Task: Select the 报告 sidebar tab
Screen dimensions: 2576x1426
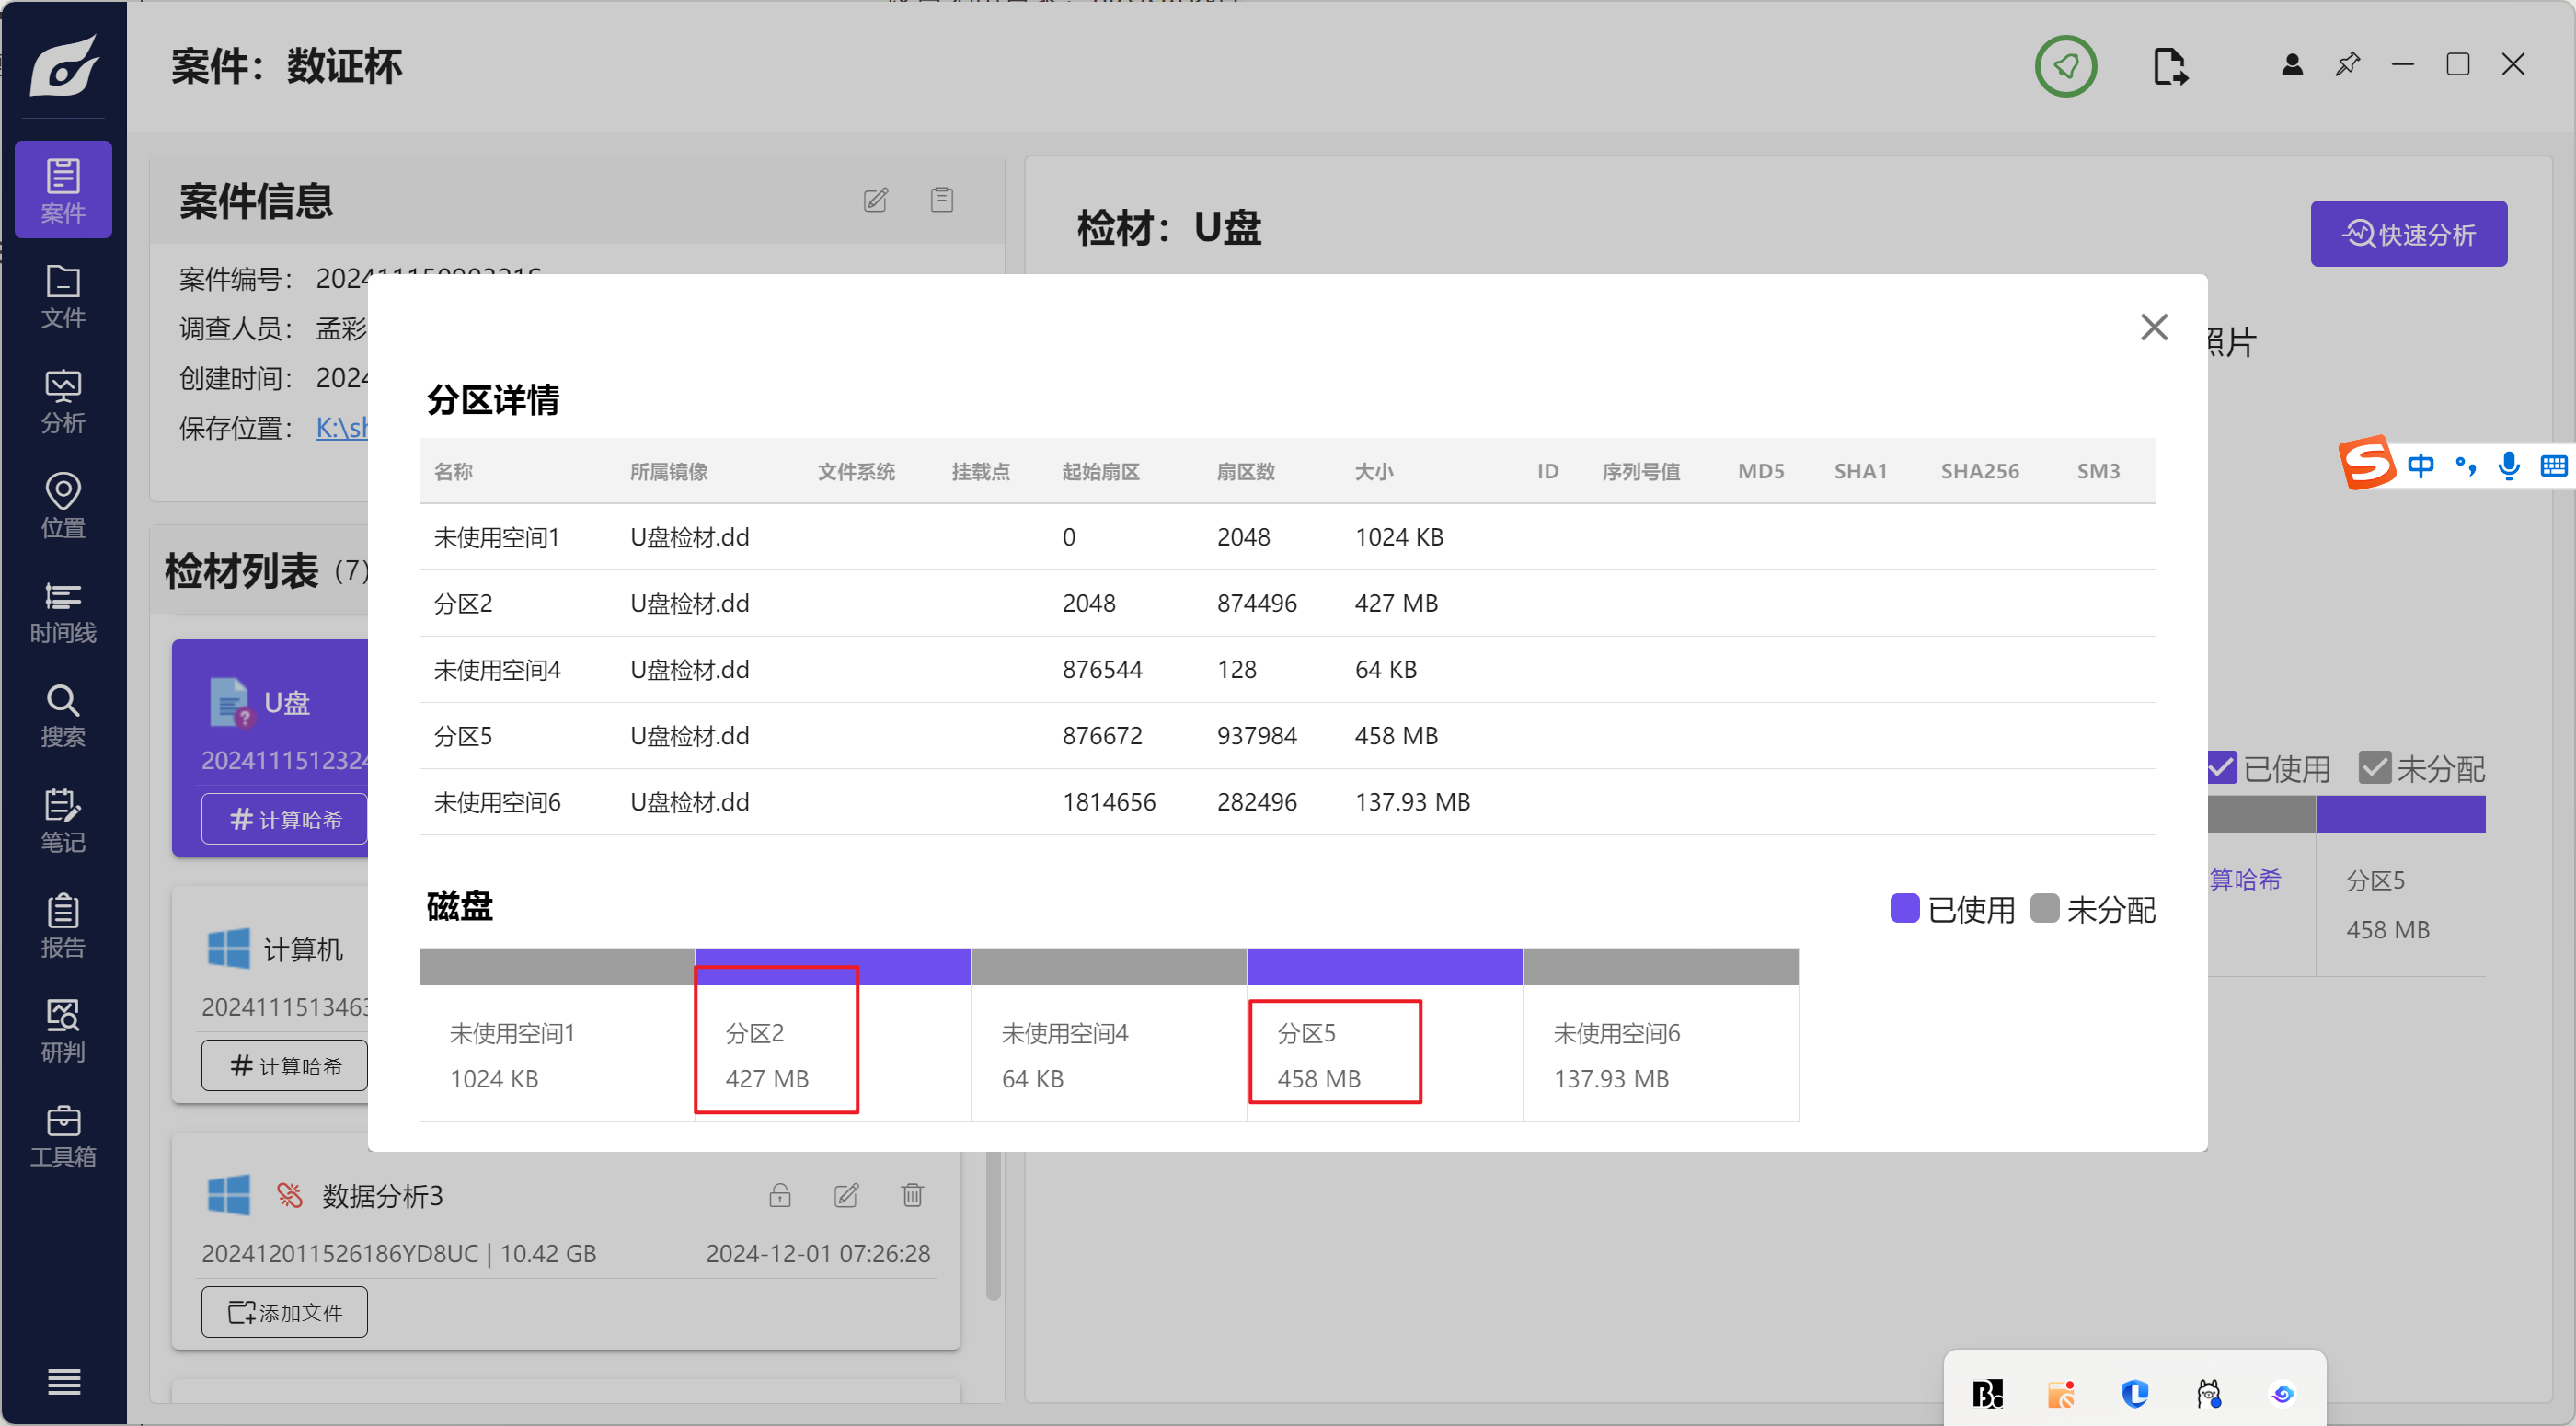Action: coord(63,926)
